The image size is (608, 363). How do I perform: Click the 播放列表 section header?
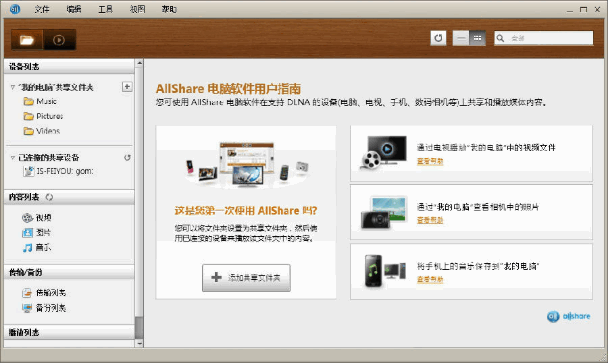point(69,332)
